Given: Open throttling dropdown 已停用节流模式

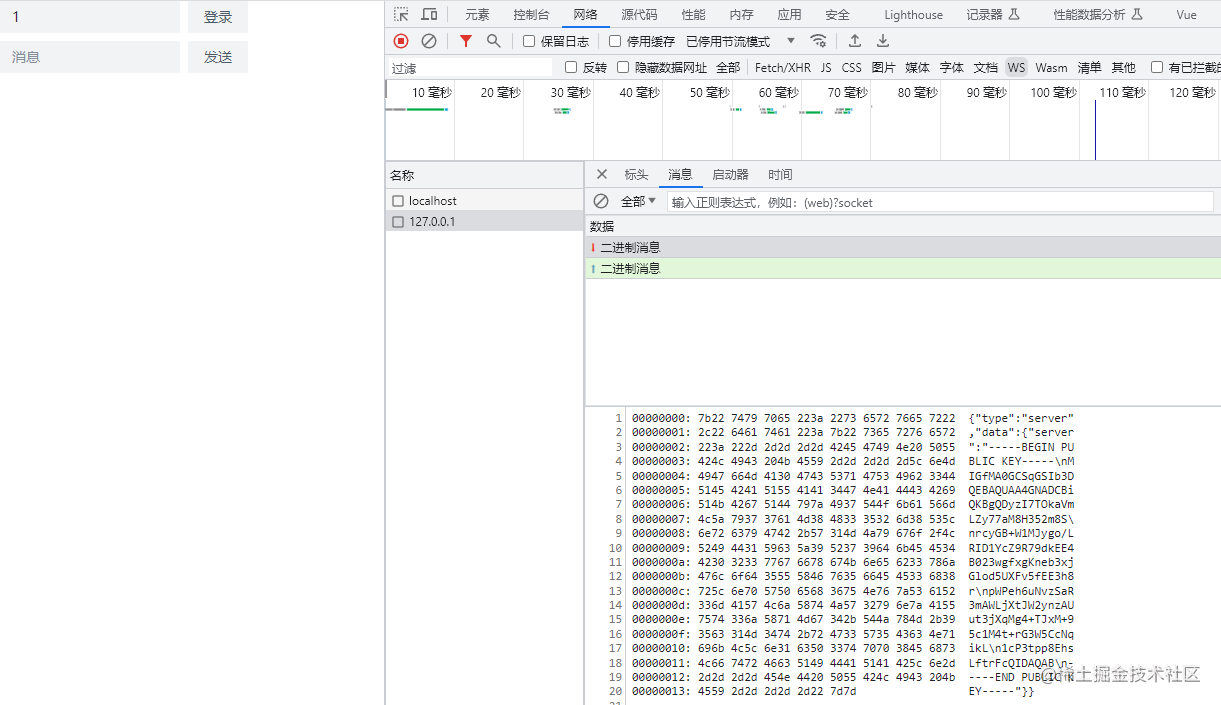Looking at the screenshot, I should [x=741, y=41].
